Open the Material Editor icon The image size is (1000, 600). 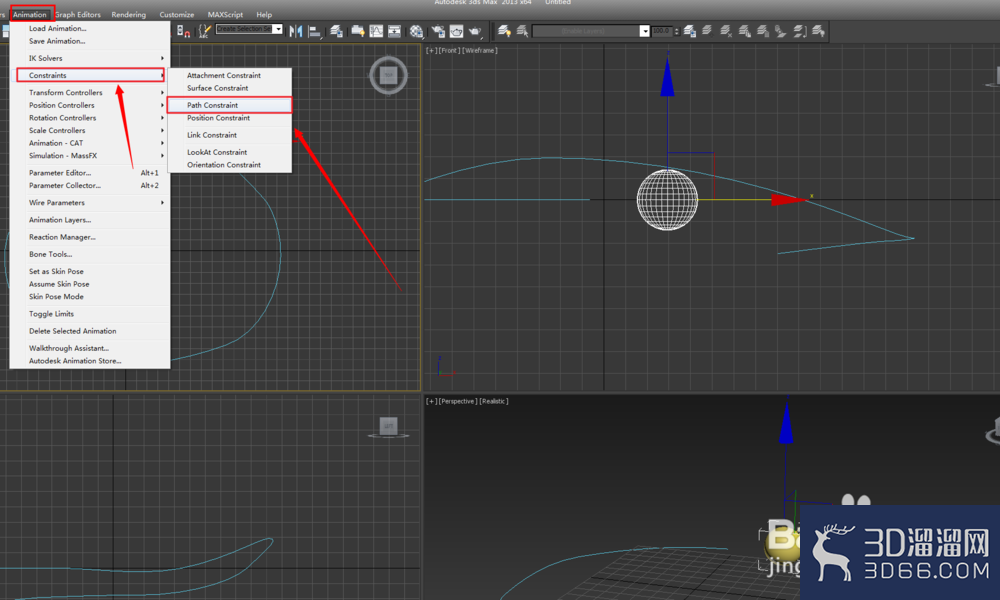click(416, 31)
